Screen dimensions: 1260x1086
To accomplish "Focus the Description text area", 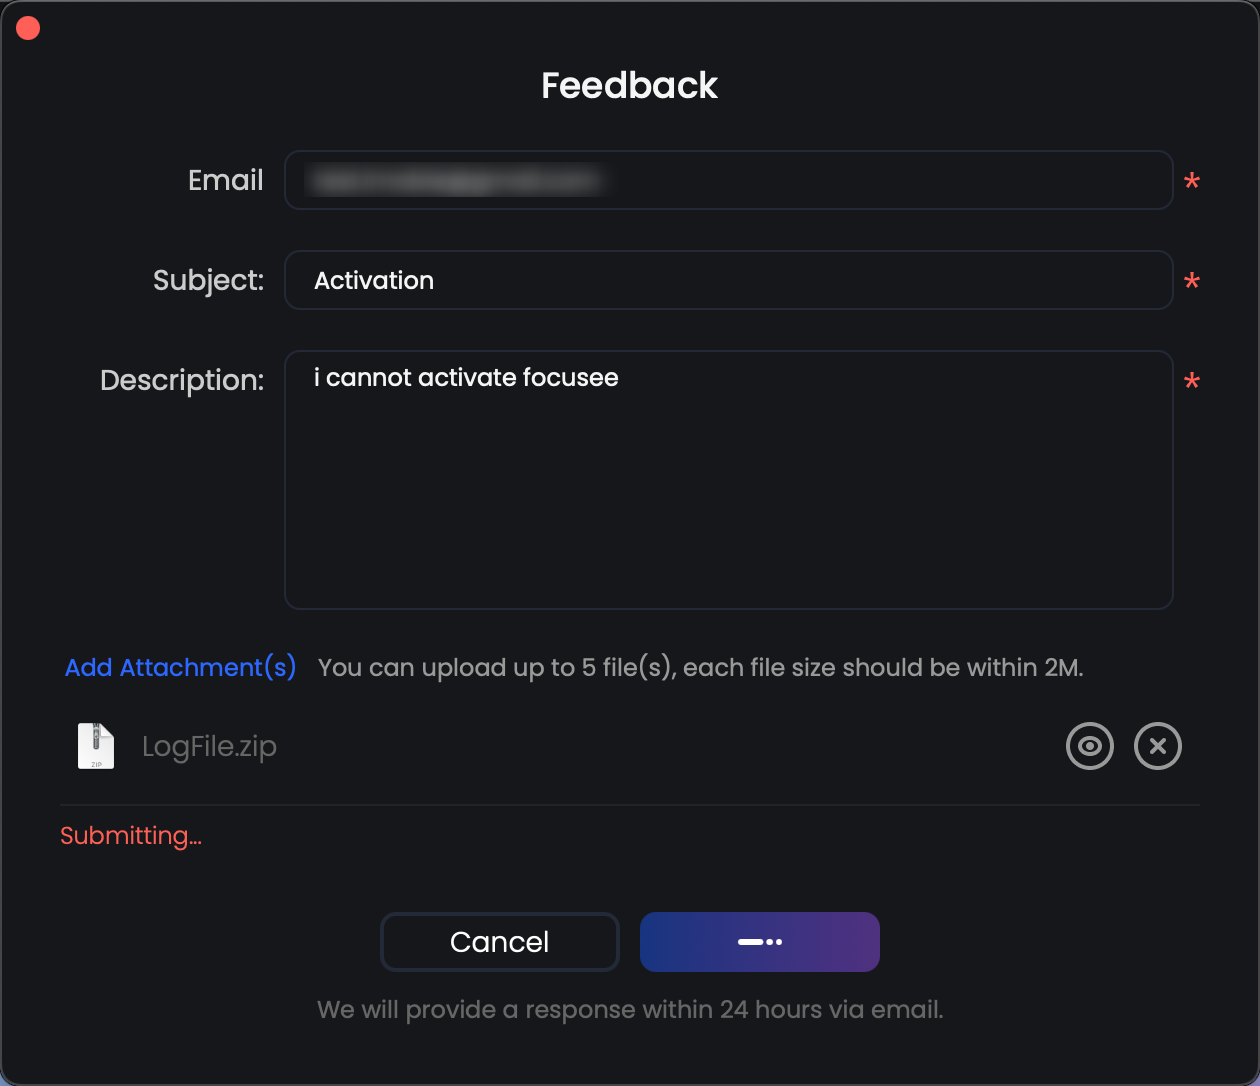I will click(728, 480).
